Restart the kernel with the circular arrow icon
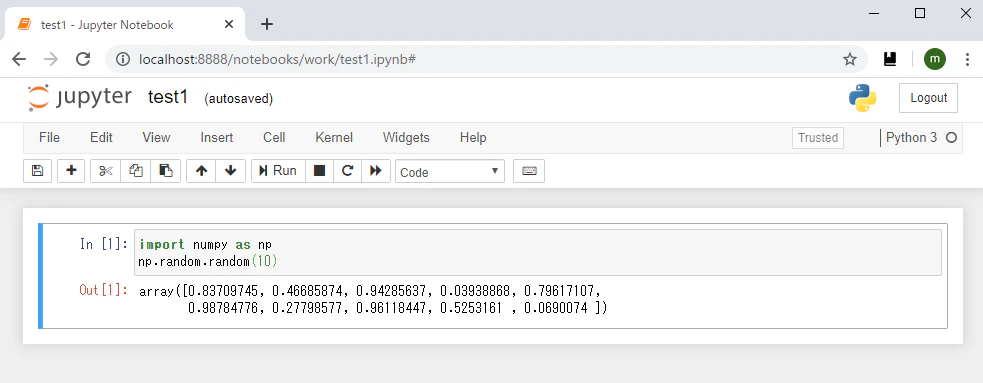The width and height of the screenshot is (983, 383). click(x=347, y=171)
